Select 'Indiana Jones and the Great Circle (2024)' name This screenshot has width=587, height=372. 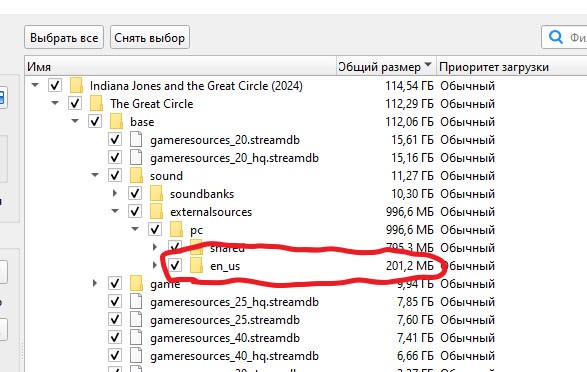click(196, 86)
